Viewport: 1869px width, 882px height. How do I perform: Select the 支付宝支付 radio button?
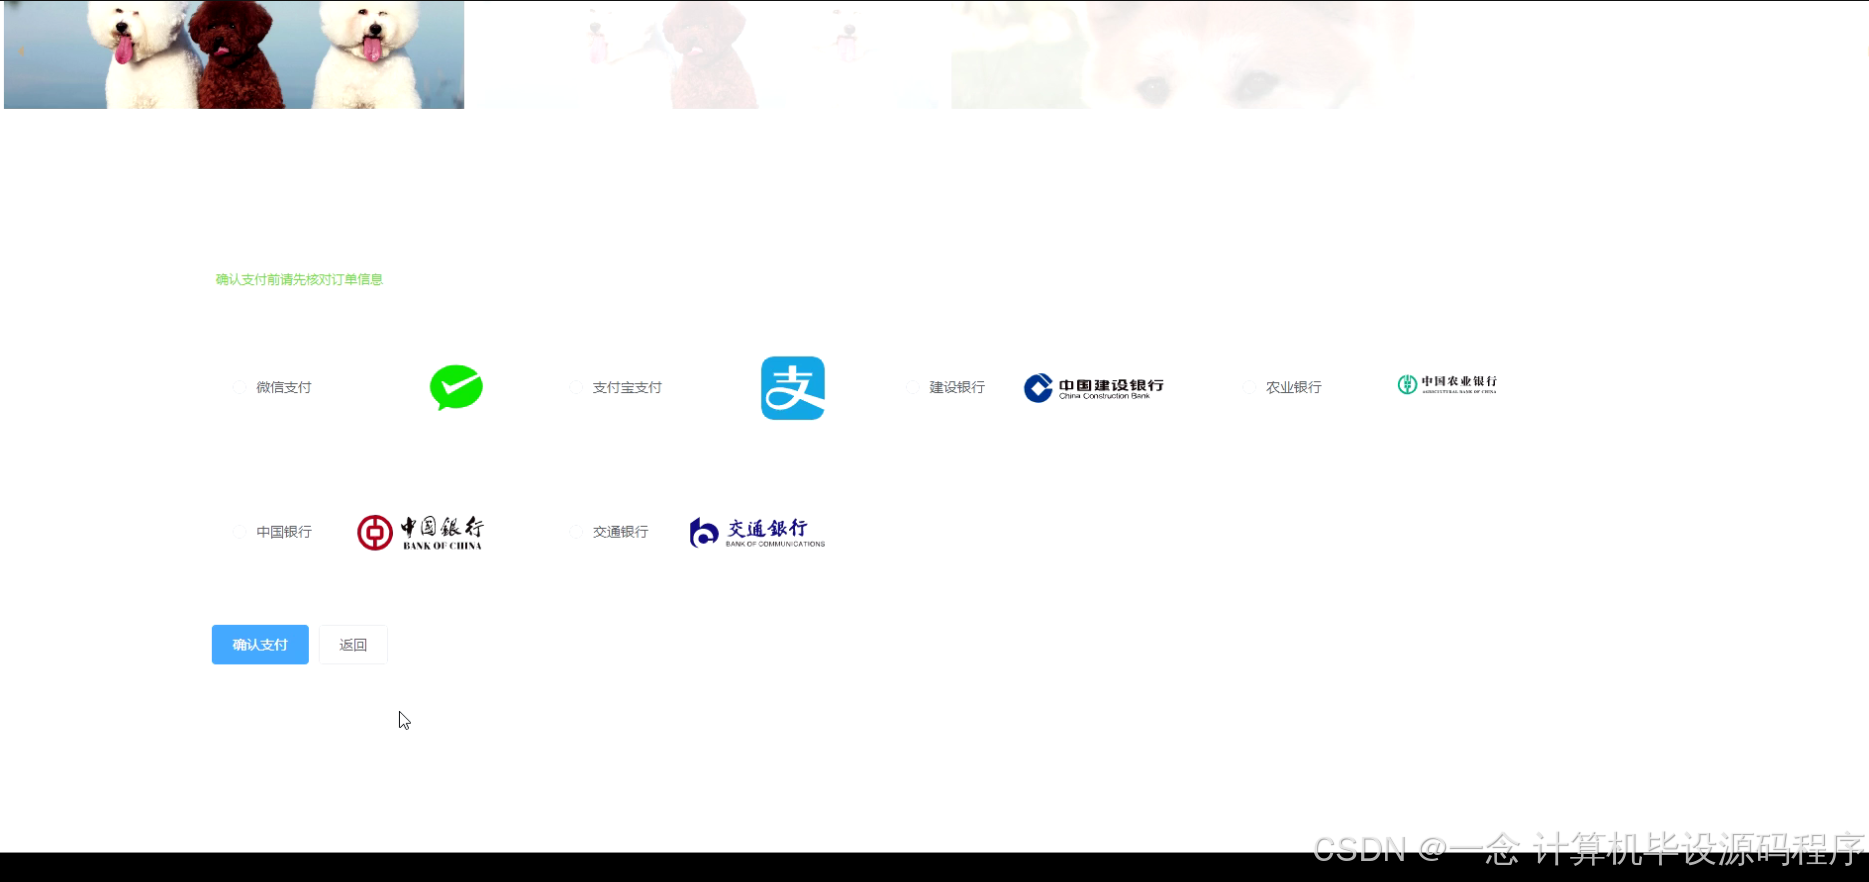point(576,387)
